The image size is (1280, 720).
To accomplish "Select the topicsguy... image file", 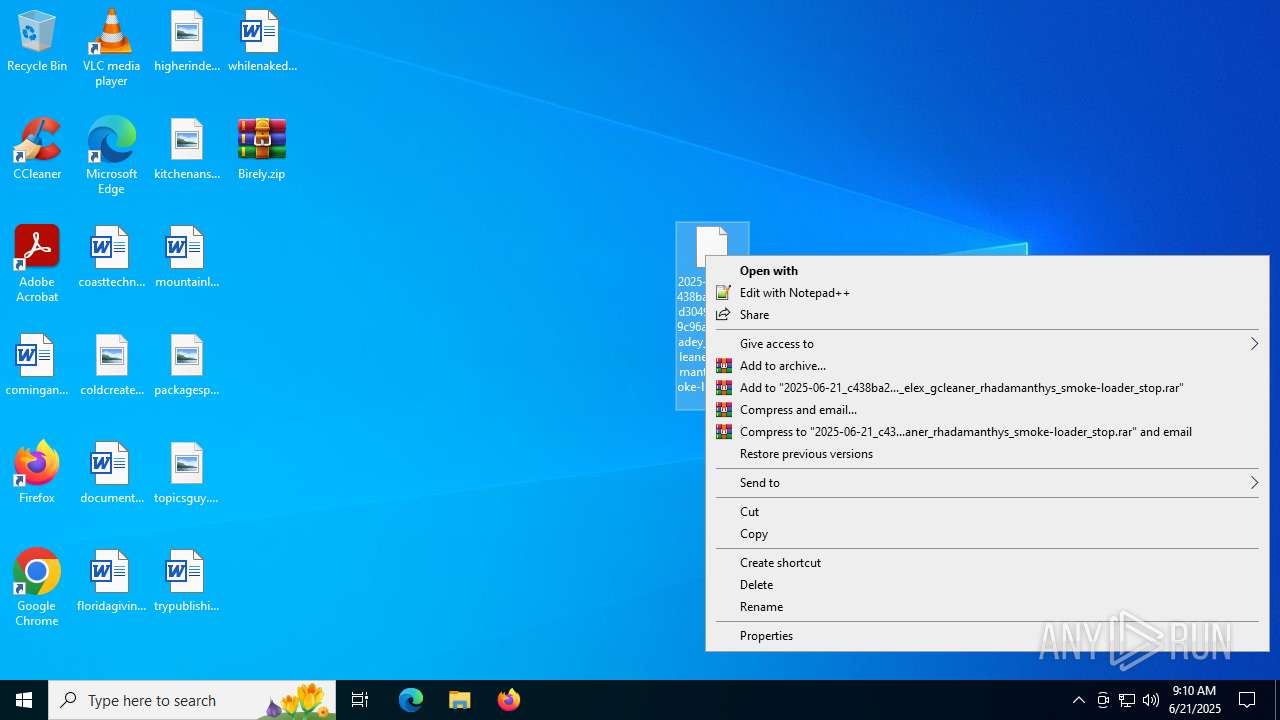I will coord(187,474).
